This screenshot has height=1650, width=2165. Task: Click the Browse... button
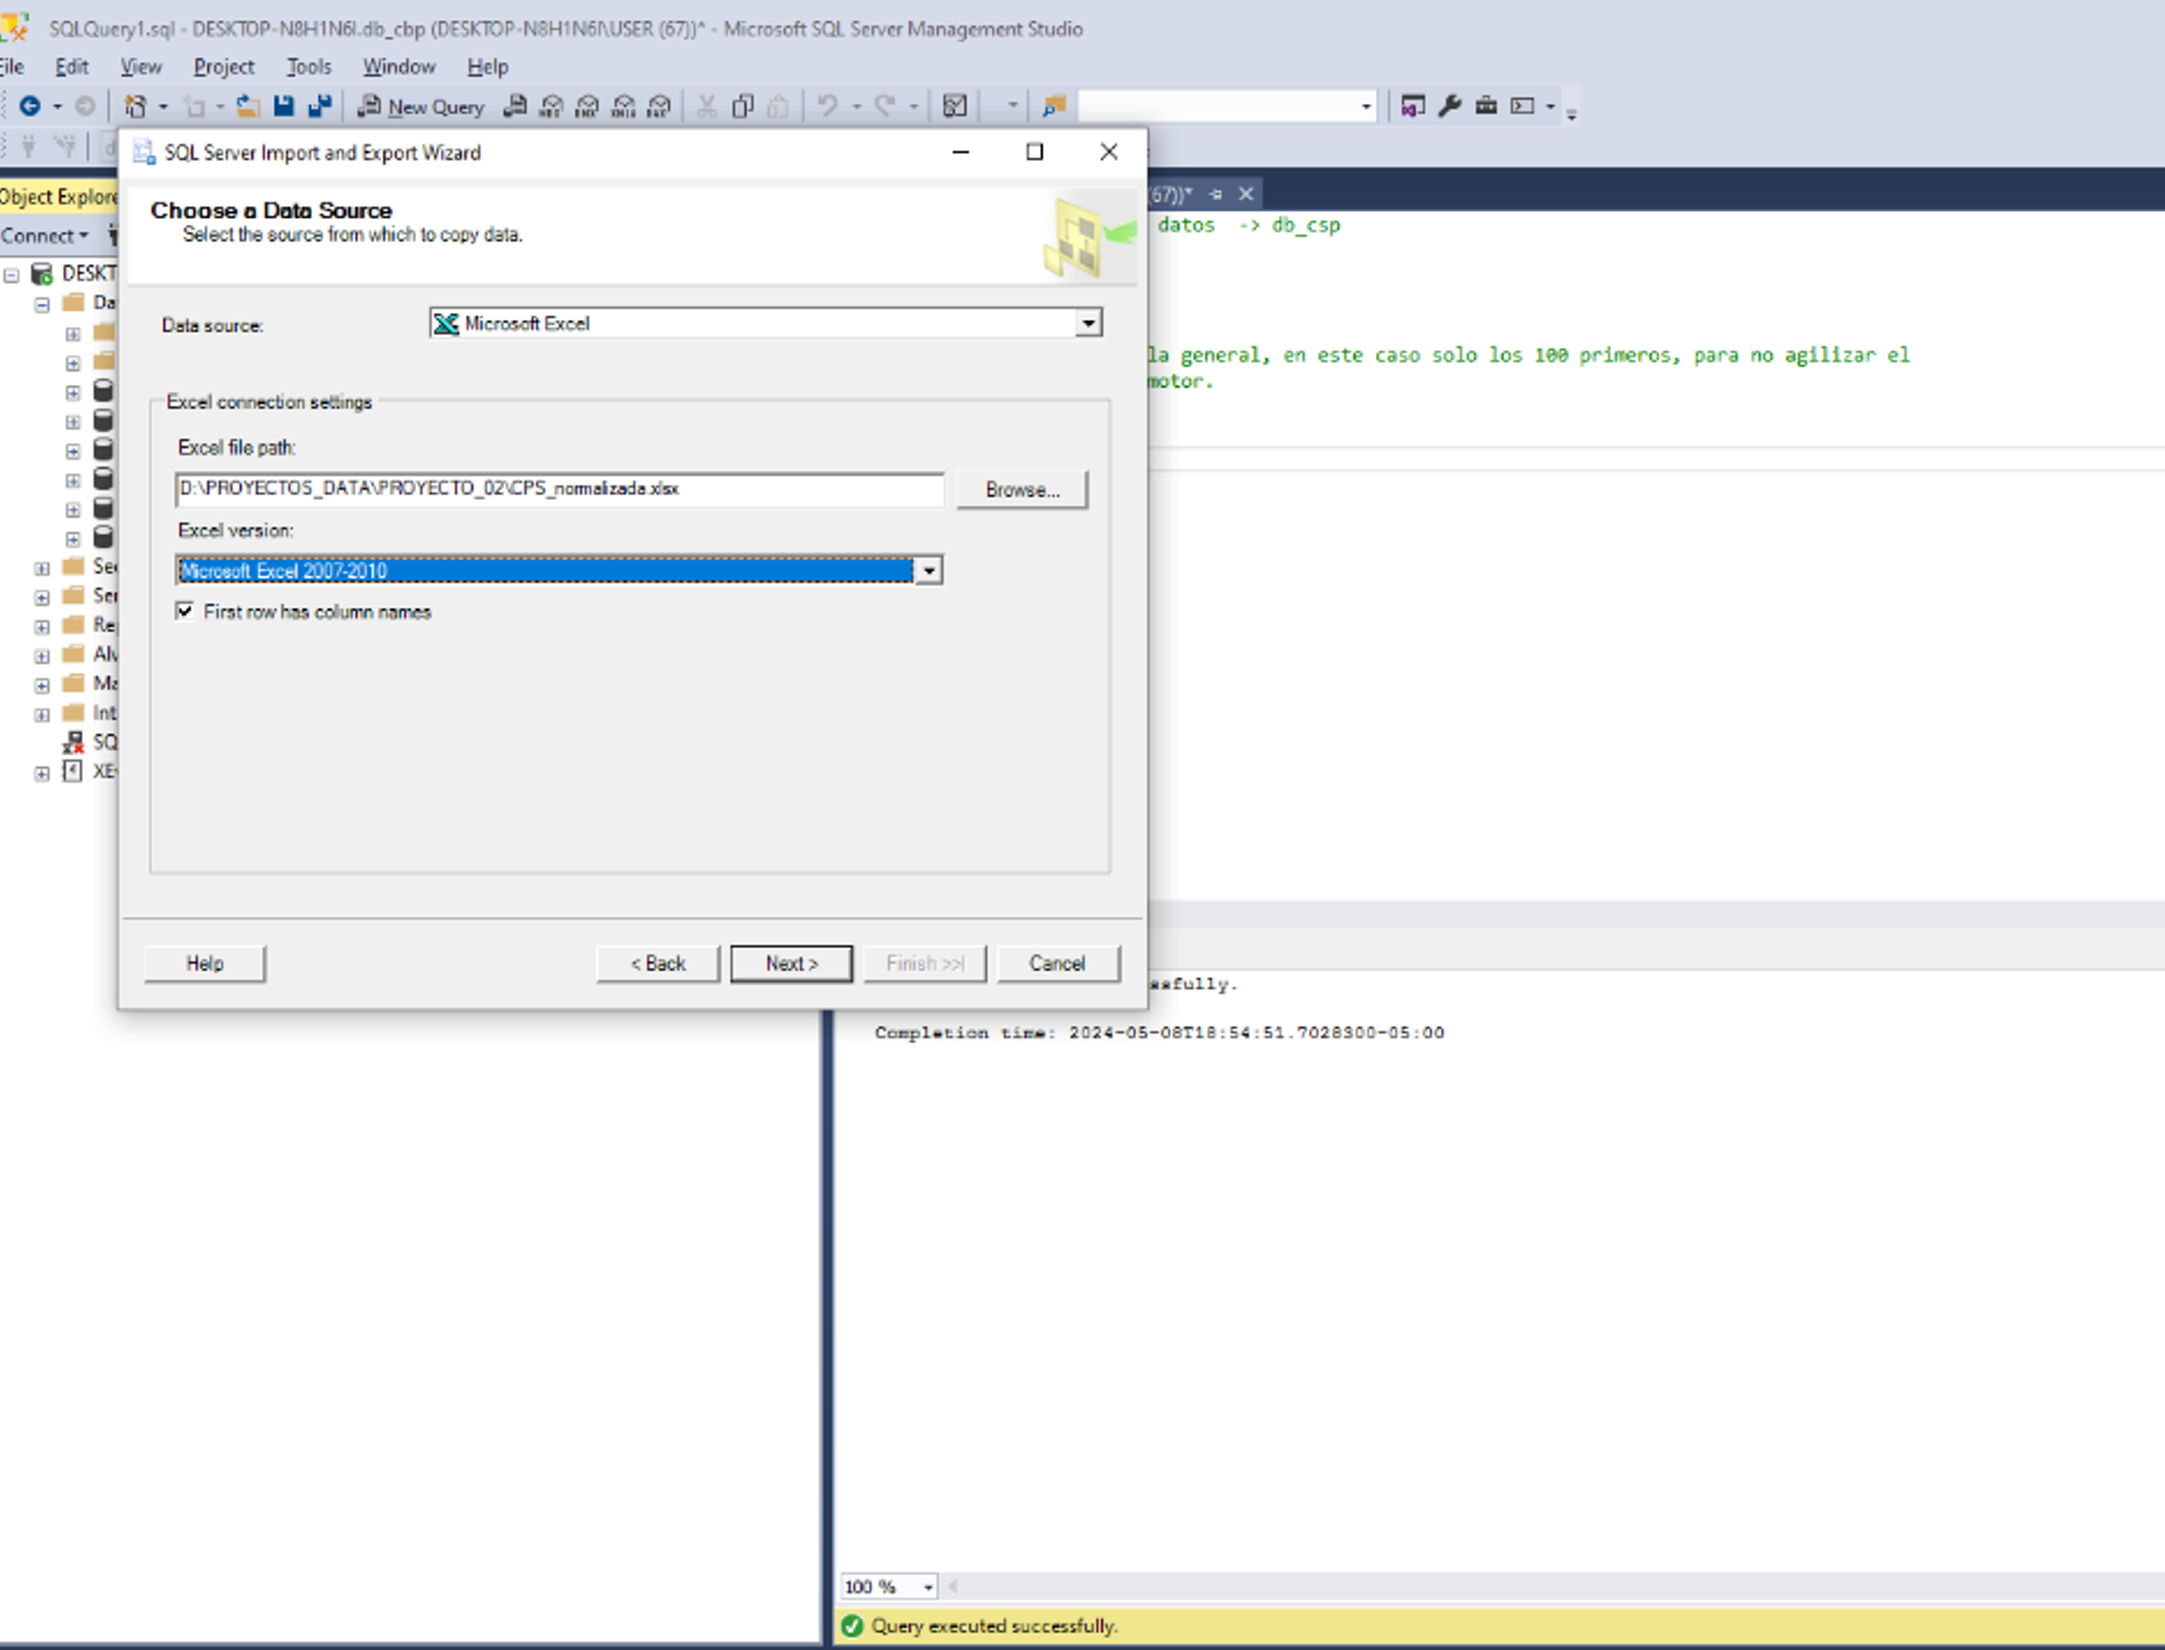coord(1022,490)
